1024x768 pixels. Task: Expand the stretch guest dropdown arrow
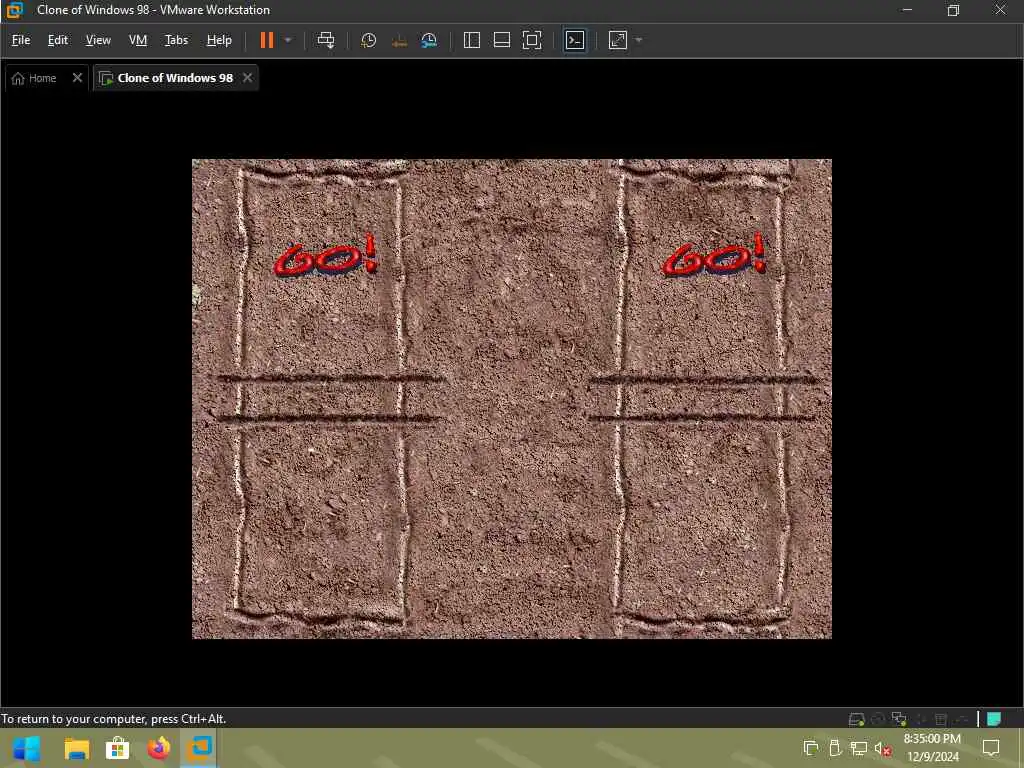click(639, 40)
